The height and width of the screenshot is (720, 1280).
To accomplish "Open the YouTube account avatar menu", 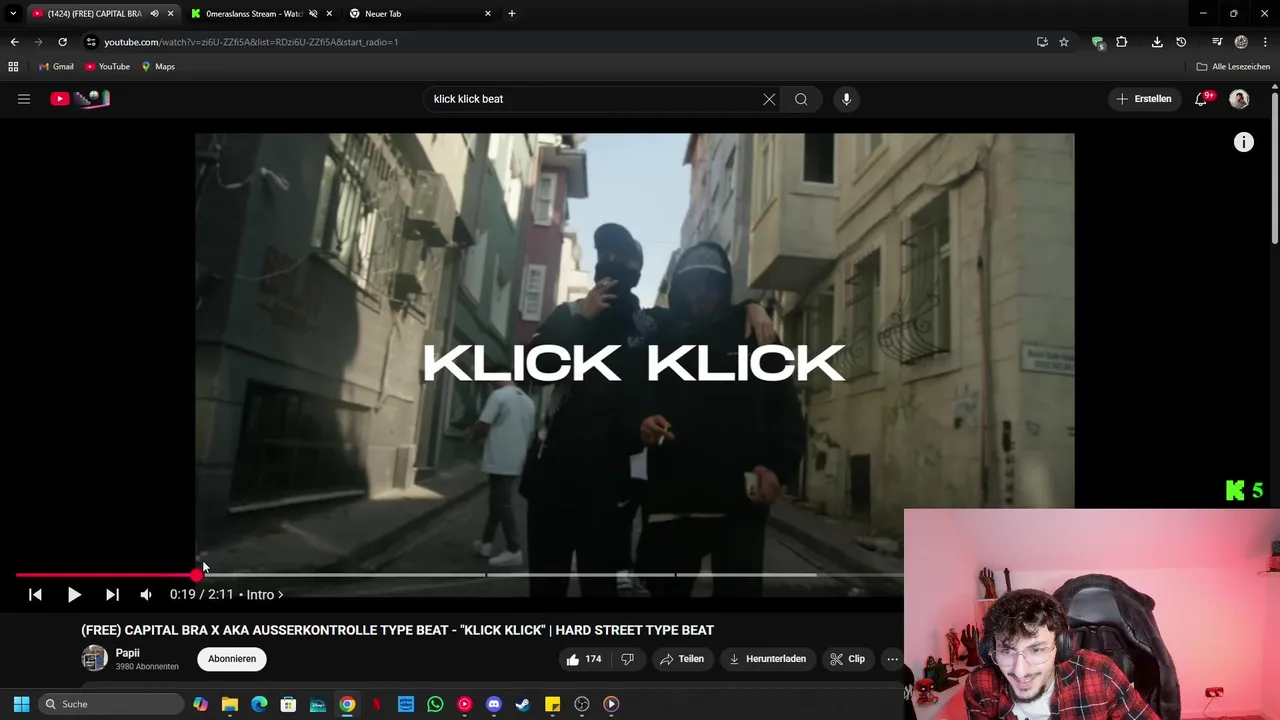I will click(x=1239, y=99).
